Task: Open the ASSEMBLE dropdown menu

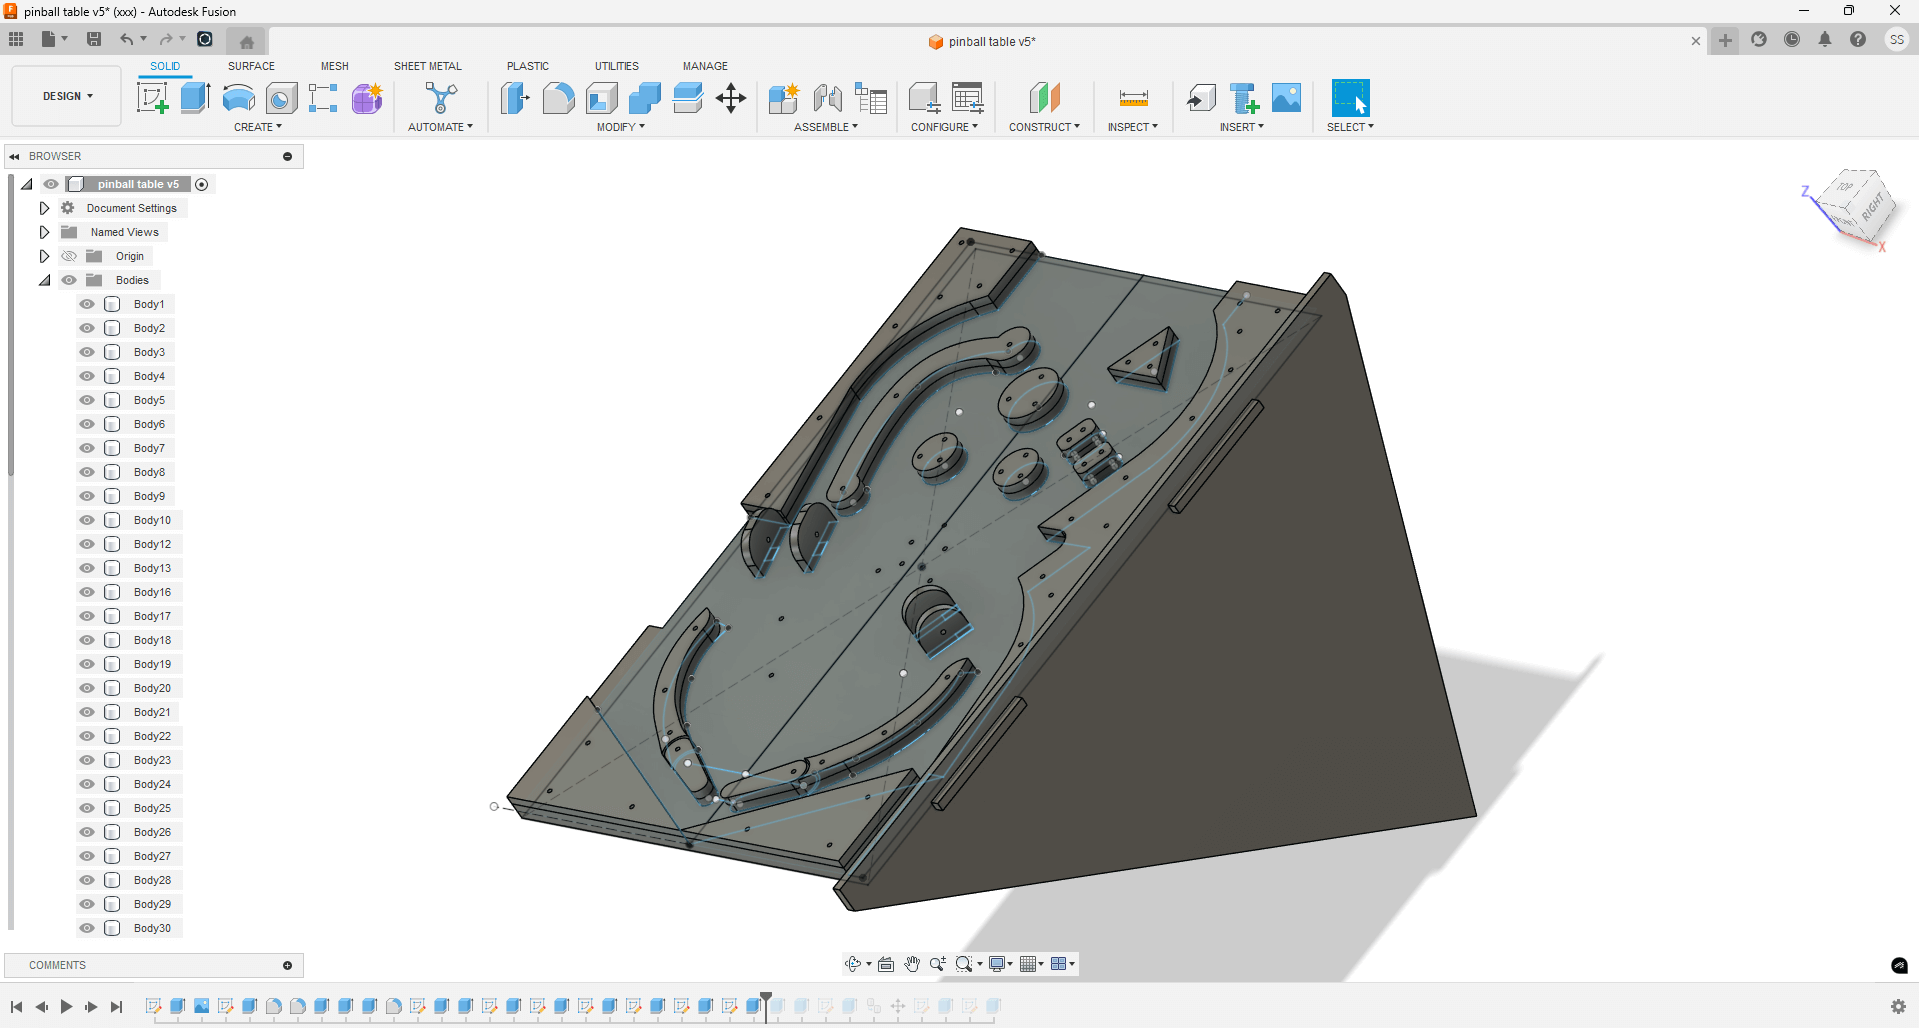Action: [x=826, y=127]
